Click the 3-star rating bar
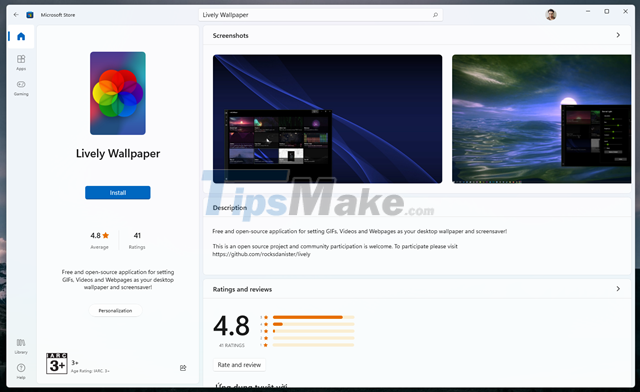 [313, 331]
